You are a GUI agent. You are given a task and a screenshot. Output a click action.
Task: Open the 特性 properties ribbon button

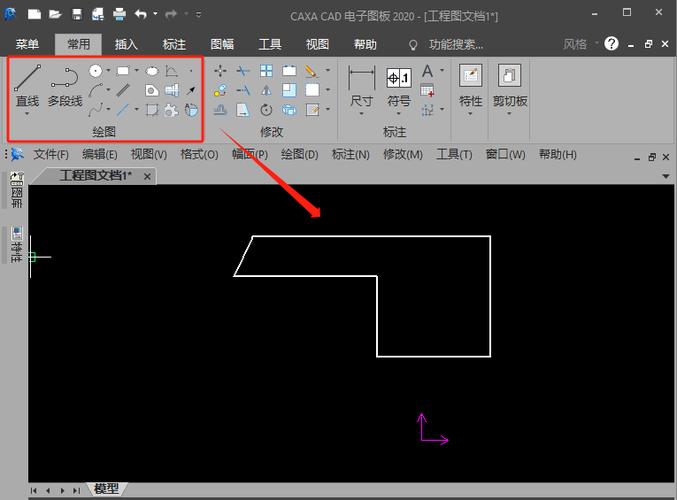pyautogui.click(x=470, y=85)
